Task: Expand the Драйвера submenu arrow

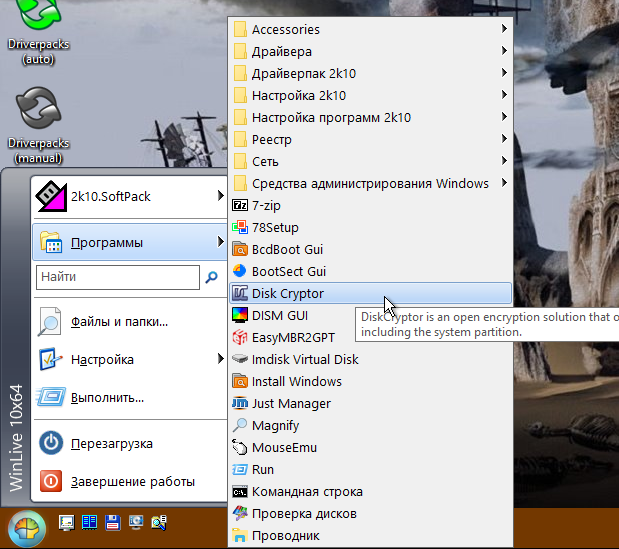Action: coord(504,51)
